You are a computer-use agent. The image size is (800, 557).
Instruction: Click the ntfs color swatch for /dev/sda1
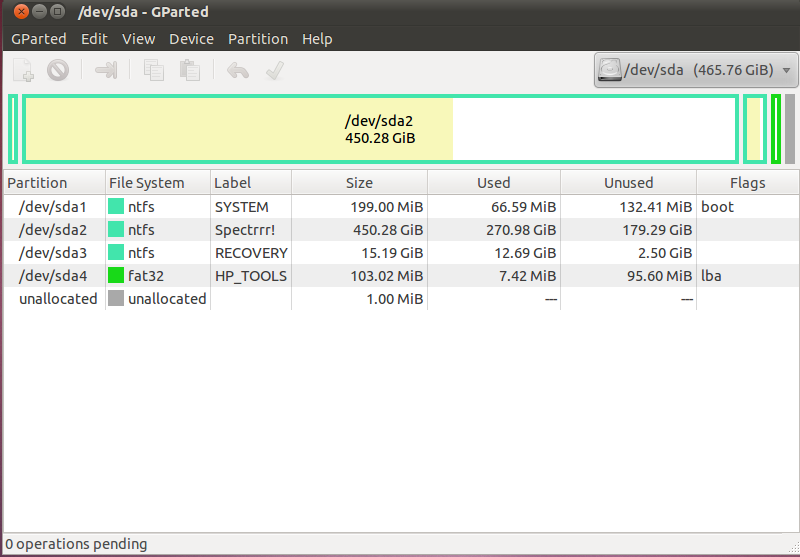116,207
